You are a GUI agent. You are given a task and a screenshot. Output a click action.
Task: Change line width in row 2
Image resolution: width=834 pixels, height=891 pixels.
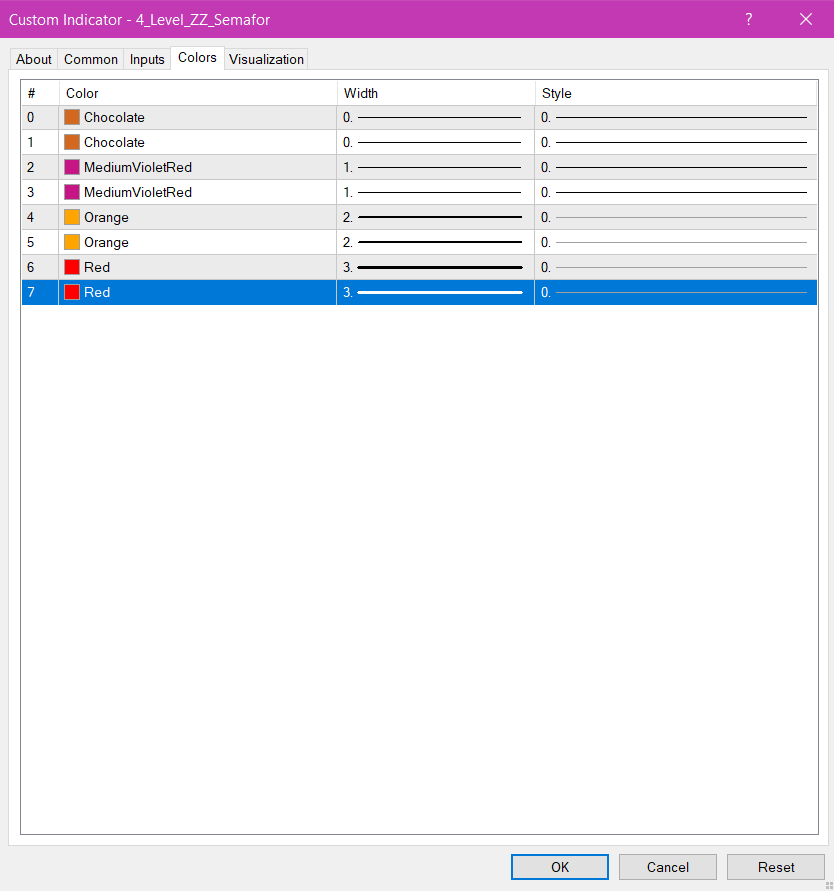(436, 167)
